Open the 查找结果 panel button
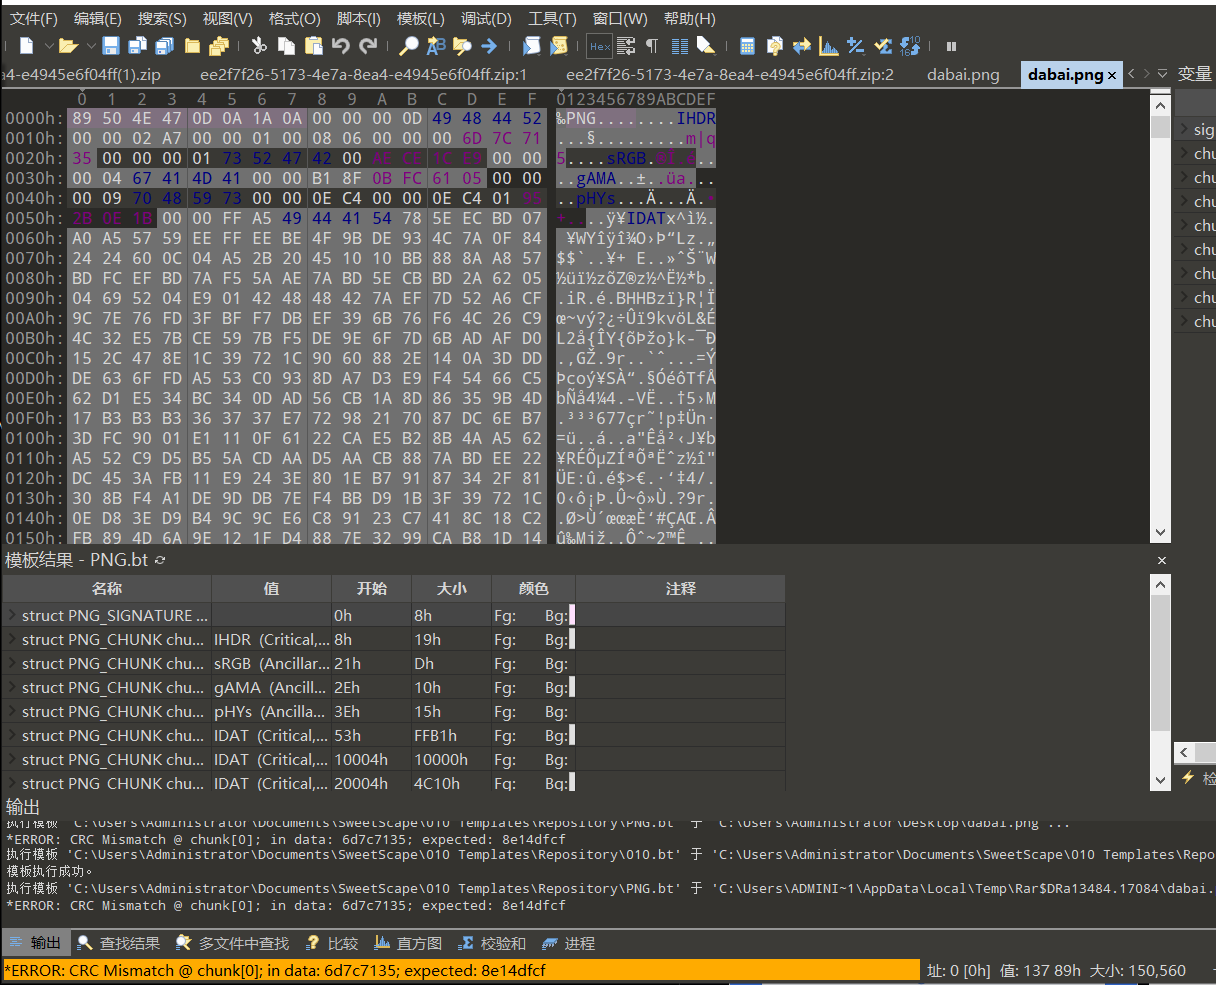The height and width of the screenshot is (985, 1216). click(118, 943)
